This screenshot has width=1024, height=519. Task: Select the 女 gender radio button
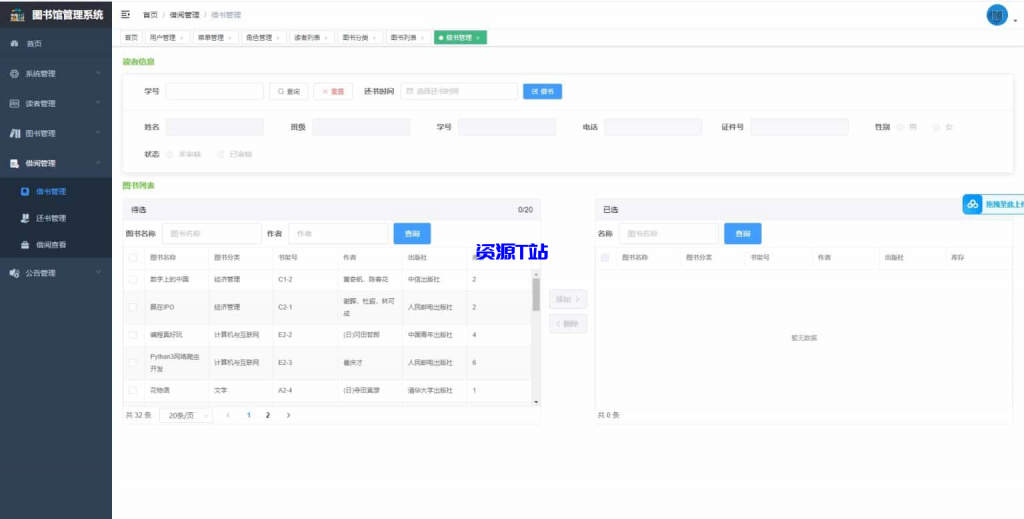(936, 127)
